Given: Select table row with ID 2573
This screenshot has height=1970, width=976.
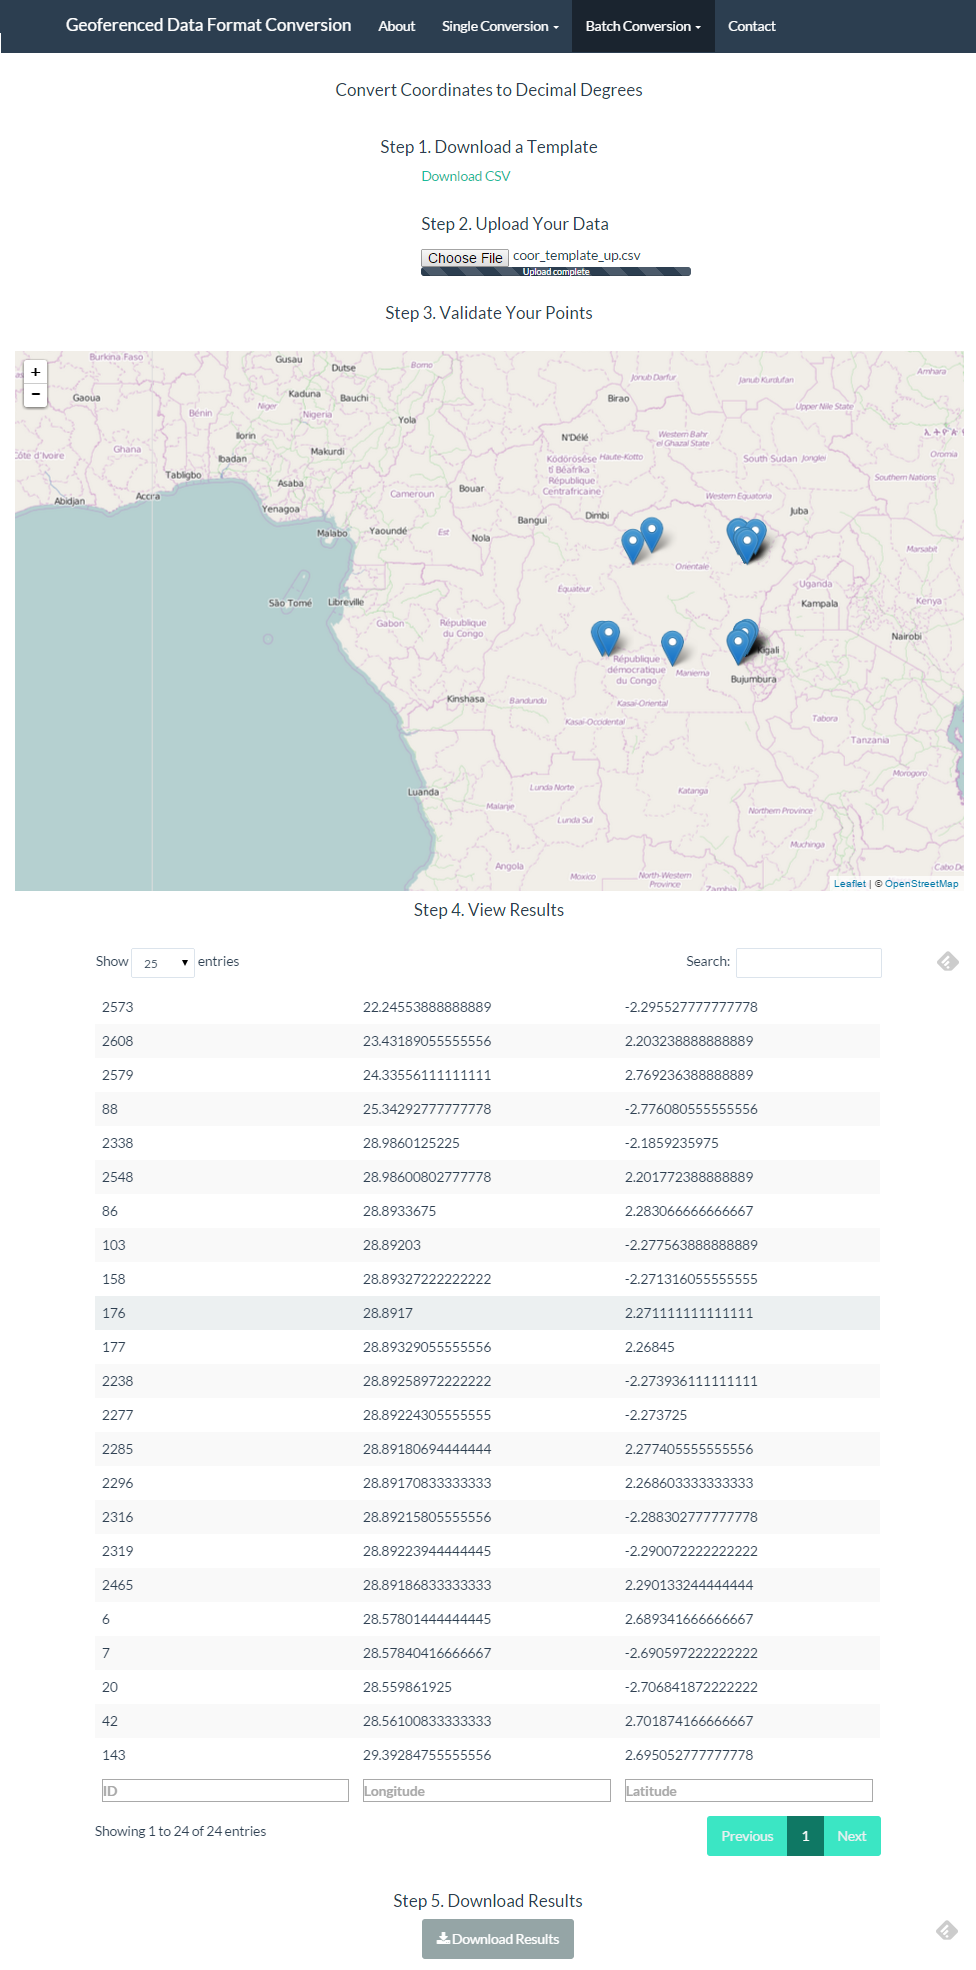Looking at the screenshot, I should (x=487, y=1007).
